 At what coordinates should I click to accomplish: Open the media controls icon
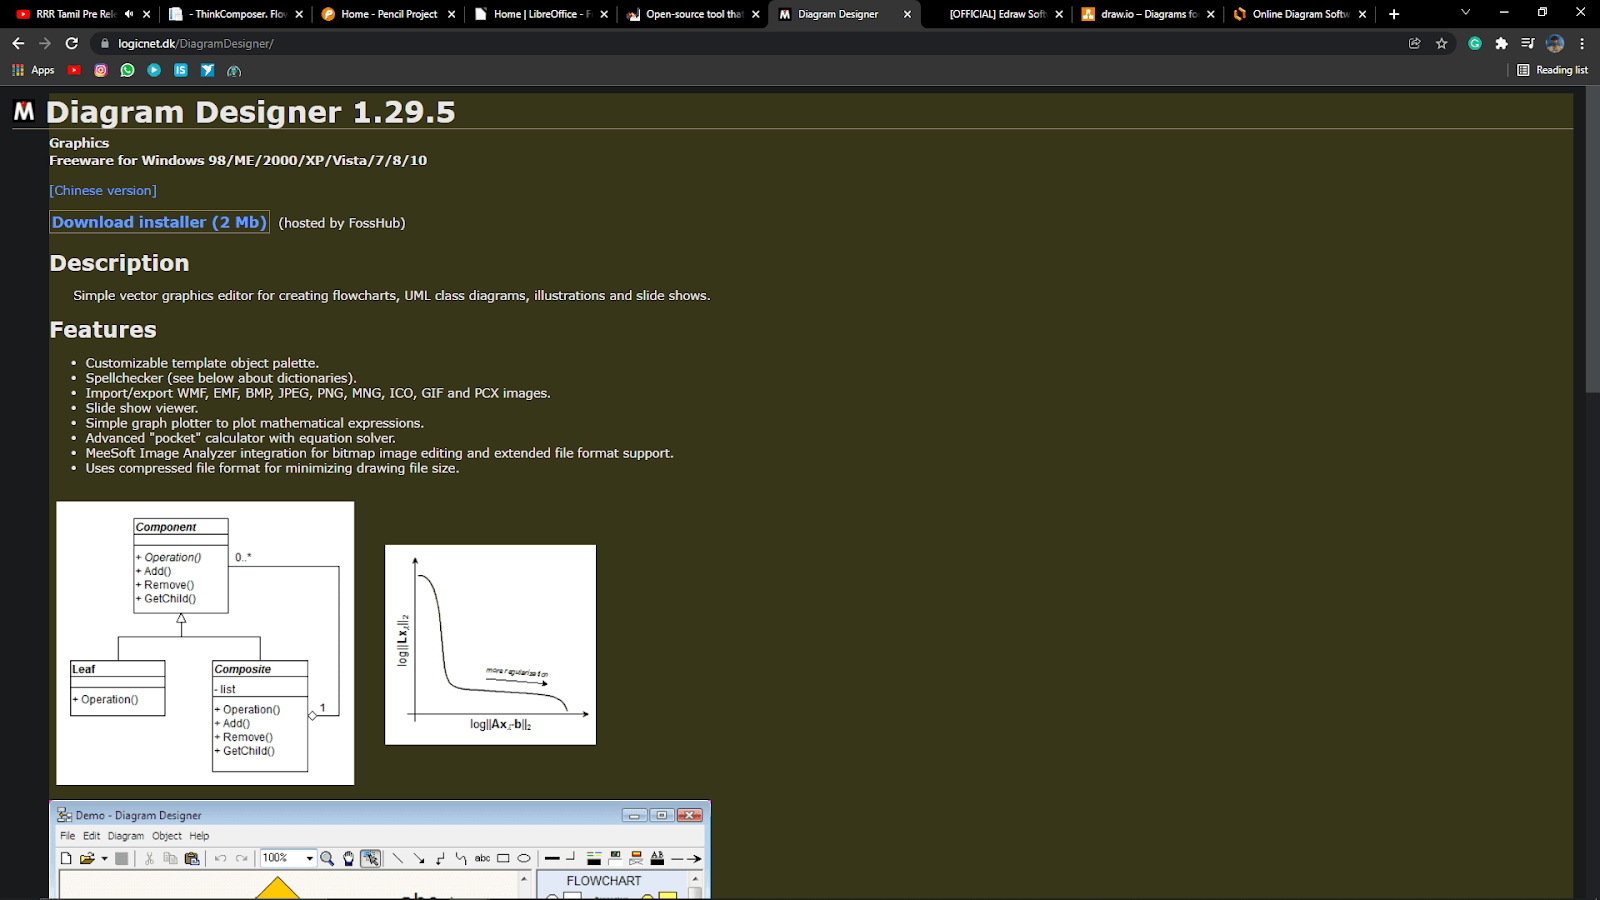click(x=1527, y=43)
